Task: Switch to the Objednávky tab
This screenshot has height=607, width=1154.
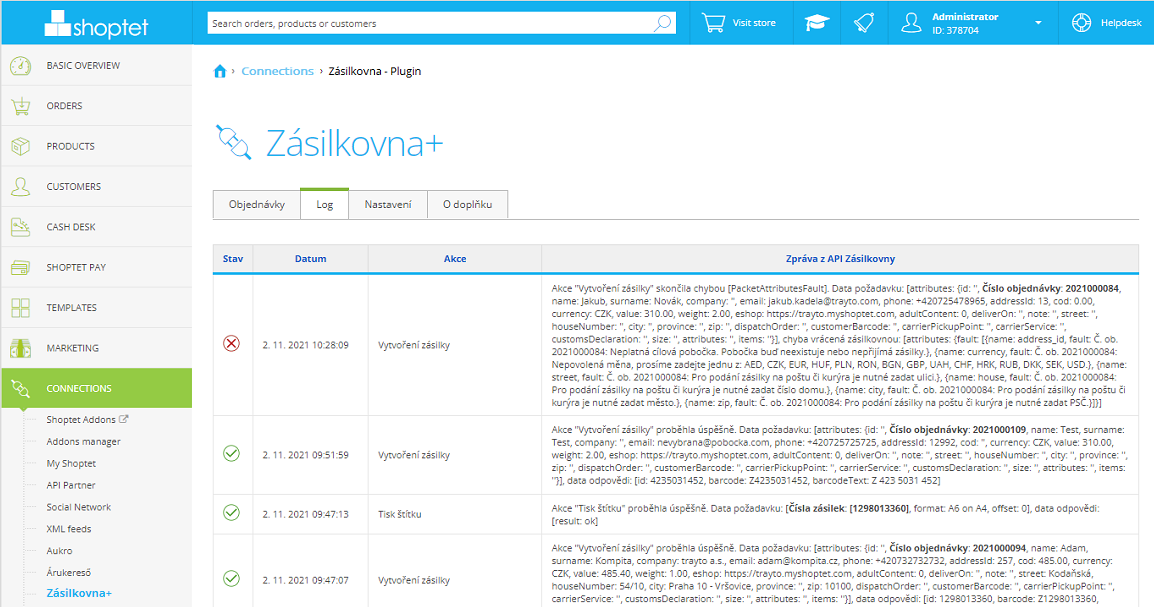Action: coord(257,205)
